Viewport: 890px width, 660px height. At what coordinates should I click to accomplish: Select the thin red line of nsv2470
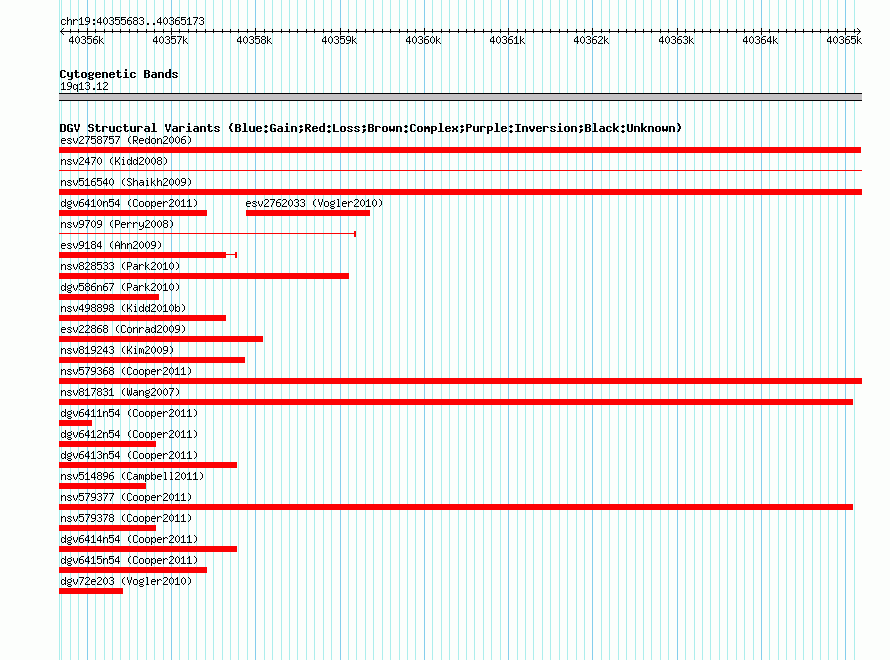tap(460, 170)
